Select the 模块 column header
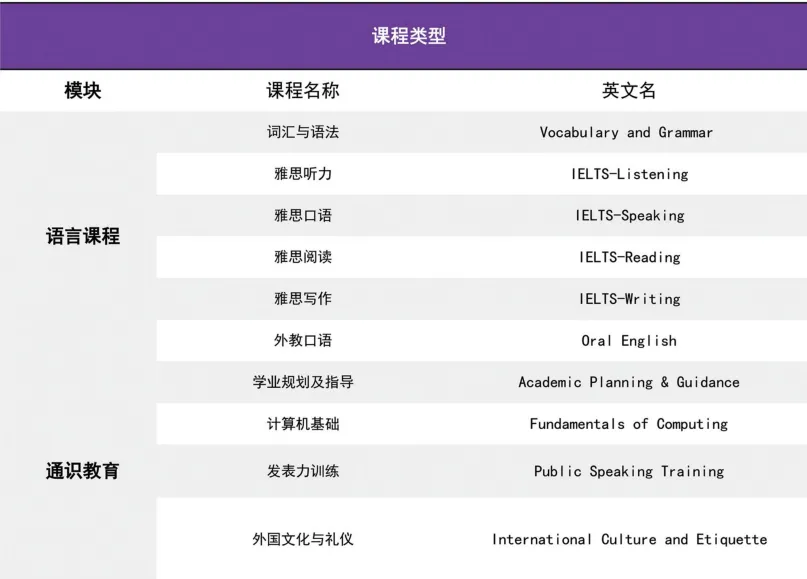 coord(83,89)
